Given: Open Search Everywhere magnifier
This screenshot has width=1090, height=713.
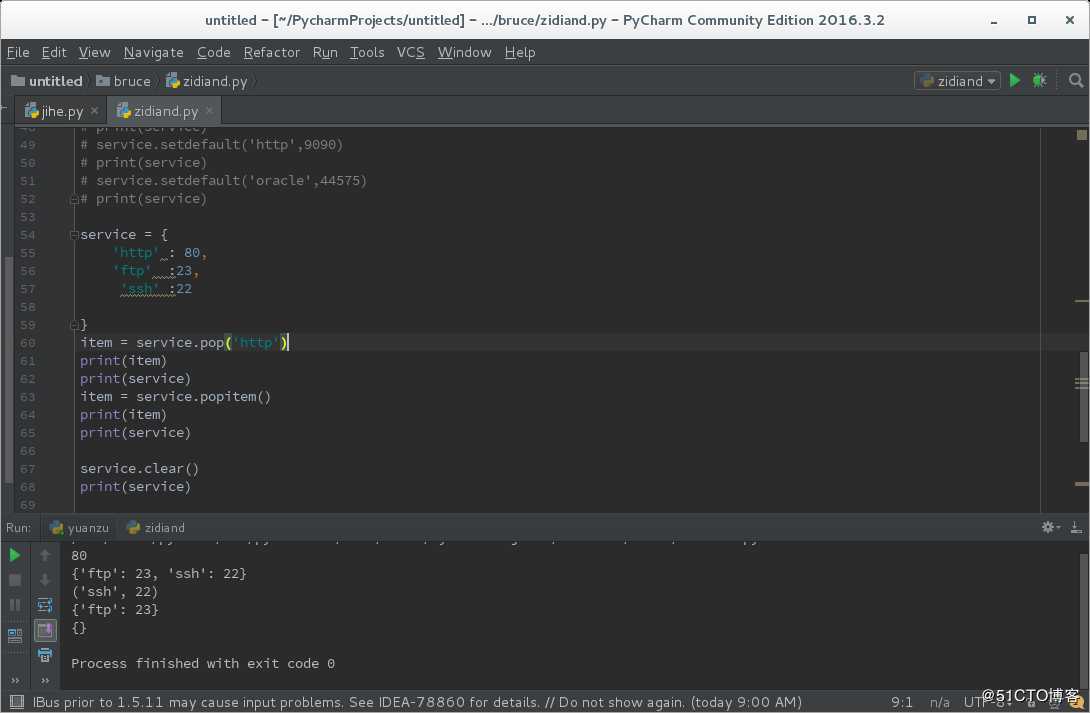Looking at the screenshot, I should click(x=1075, y=81).
